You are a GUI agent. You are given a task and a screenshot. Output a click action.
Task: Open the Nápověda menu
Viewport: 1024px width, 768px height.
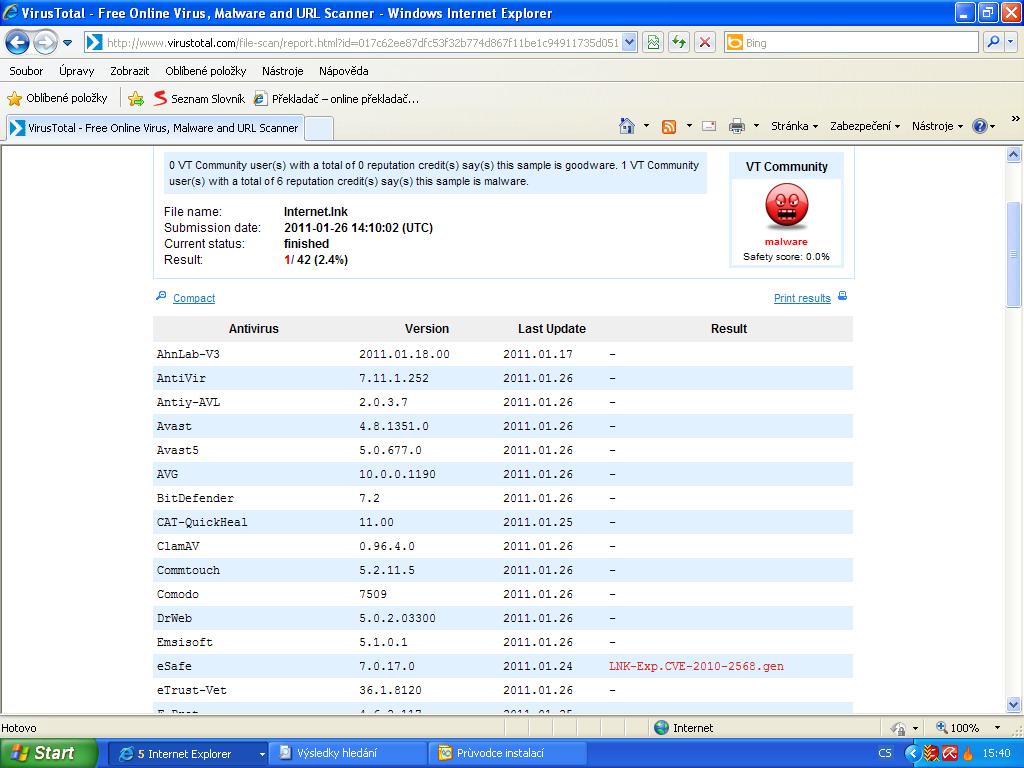click(343, 71)
